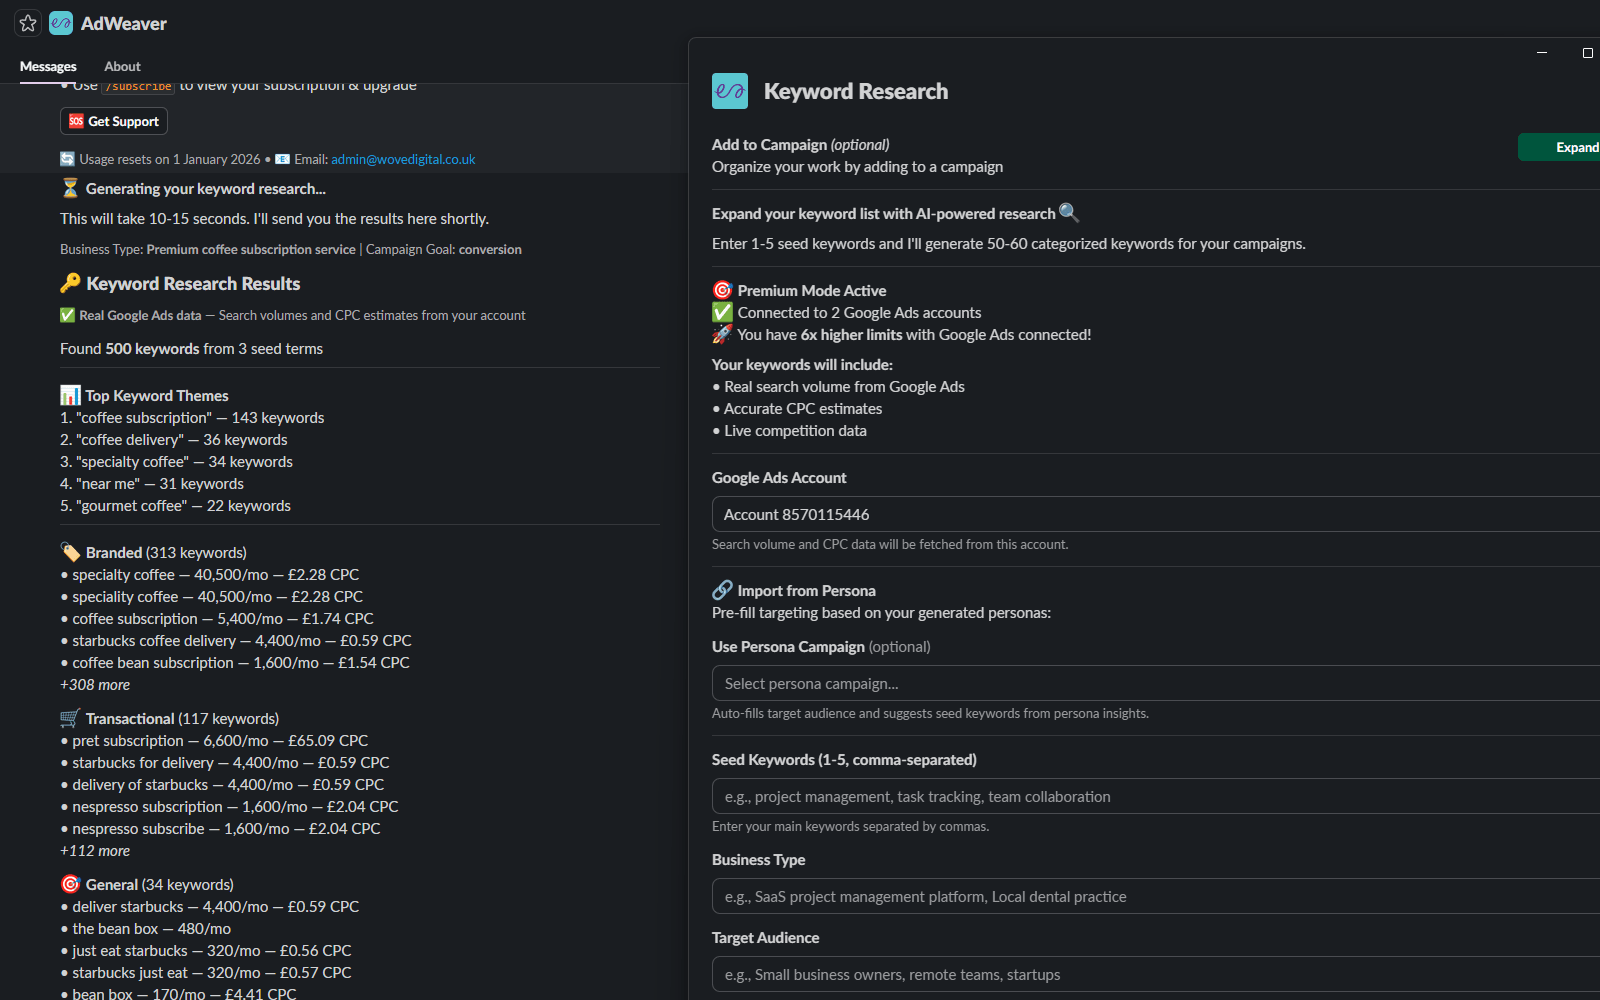The image size is (1600, 1000).
Task: Click the cart icon beside Transactional keywords
Action: pyautogui.click(x=69, y=718)
